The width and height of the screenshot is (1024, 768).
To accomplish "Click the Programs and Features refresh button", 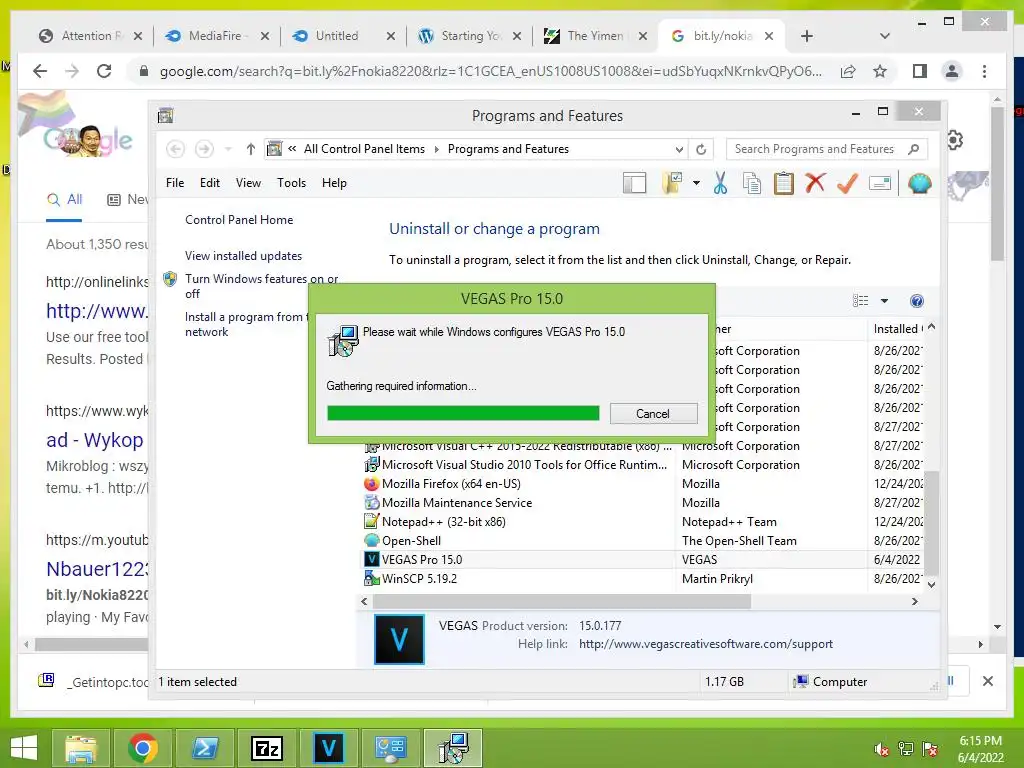I will pos(701,149).
